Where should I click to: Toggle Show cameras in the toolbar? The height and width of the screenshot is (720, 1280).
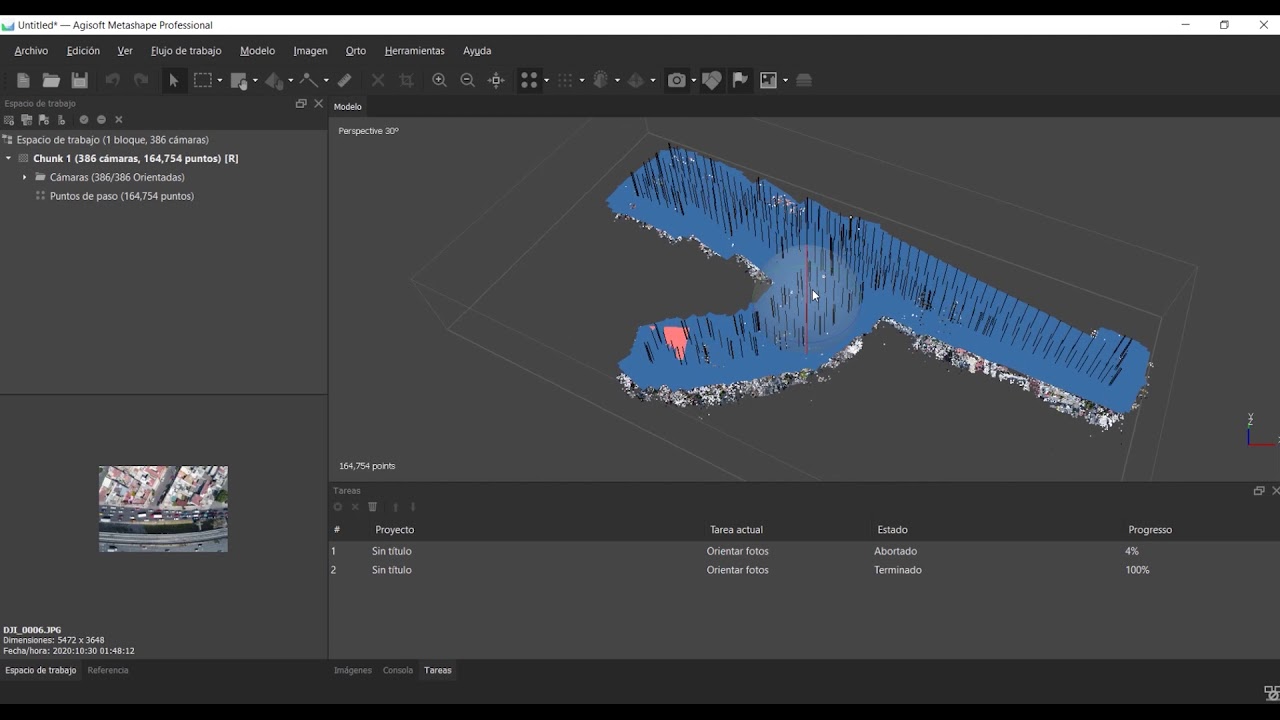tap(677, 80)
